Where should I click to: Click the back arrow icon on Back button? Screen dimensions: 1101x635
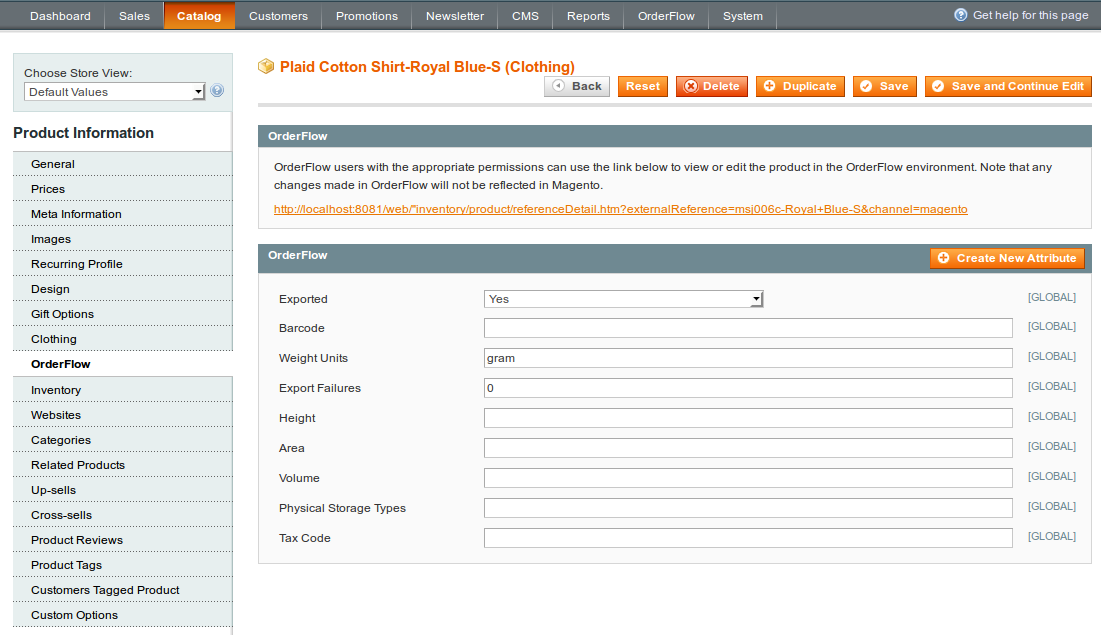click(557, 86)
